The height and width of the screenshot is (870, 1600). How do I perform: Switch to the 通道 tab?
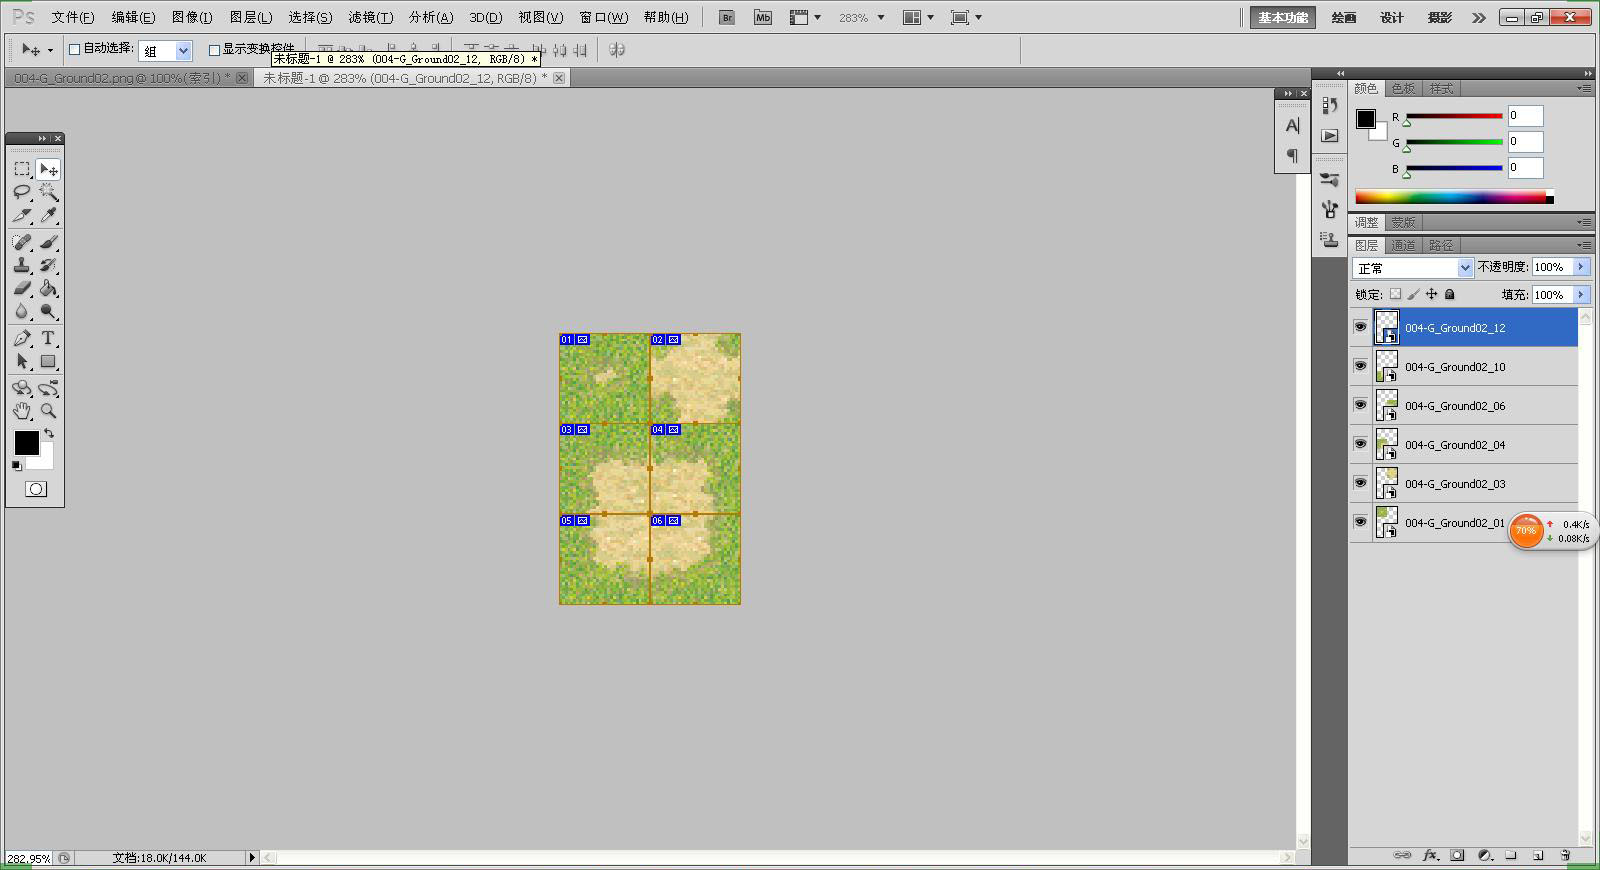1403,245
